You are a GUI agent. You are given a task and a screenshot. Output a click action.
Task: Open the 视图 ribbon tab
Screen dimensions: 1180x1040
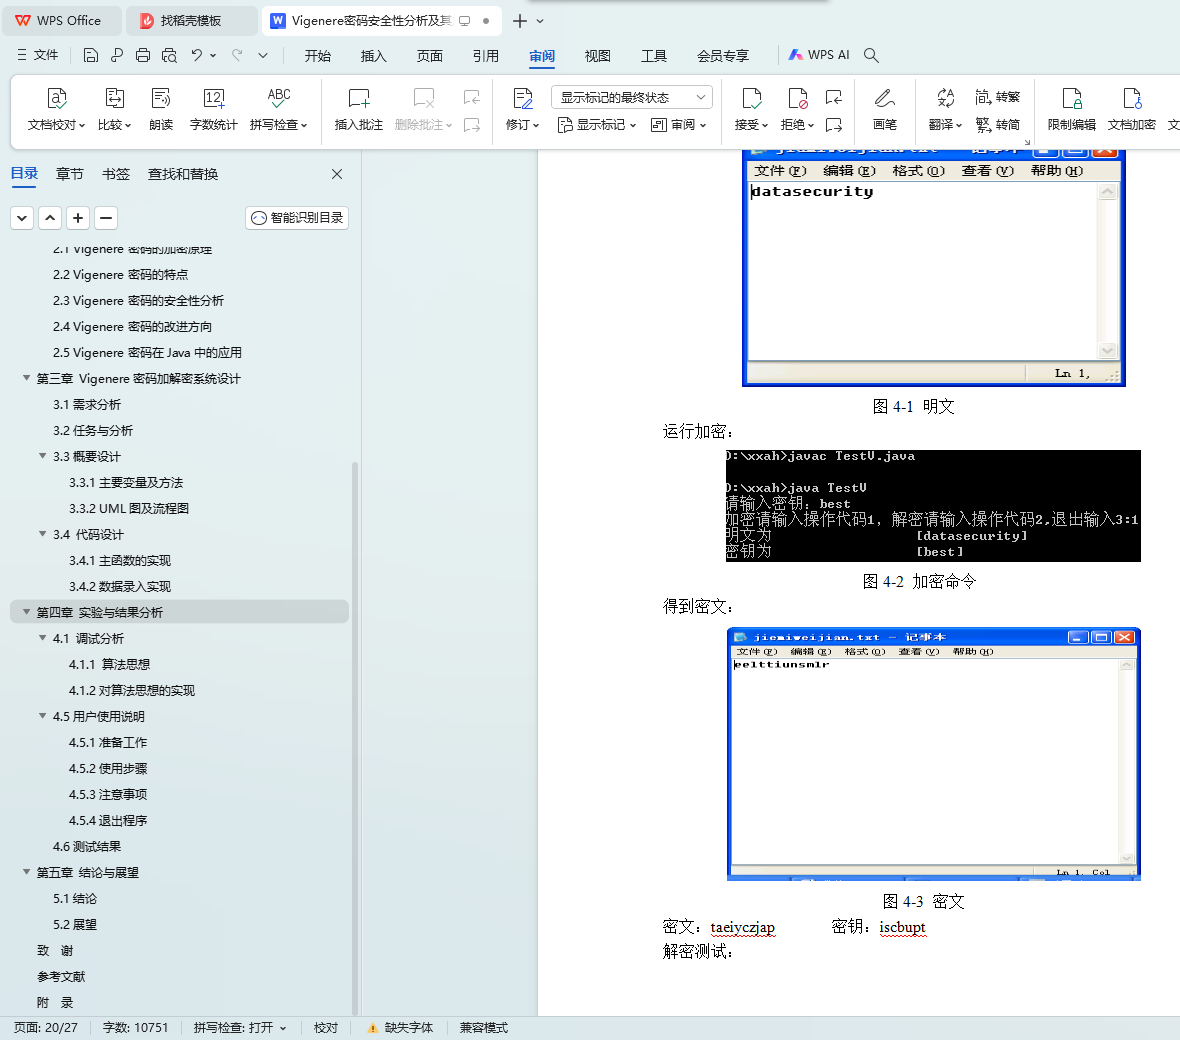click(x=598, y=56)
